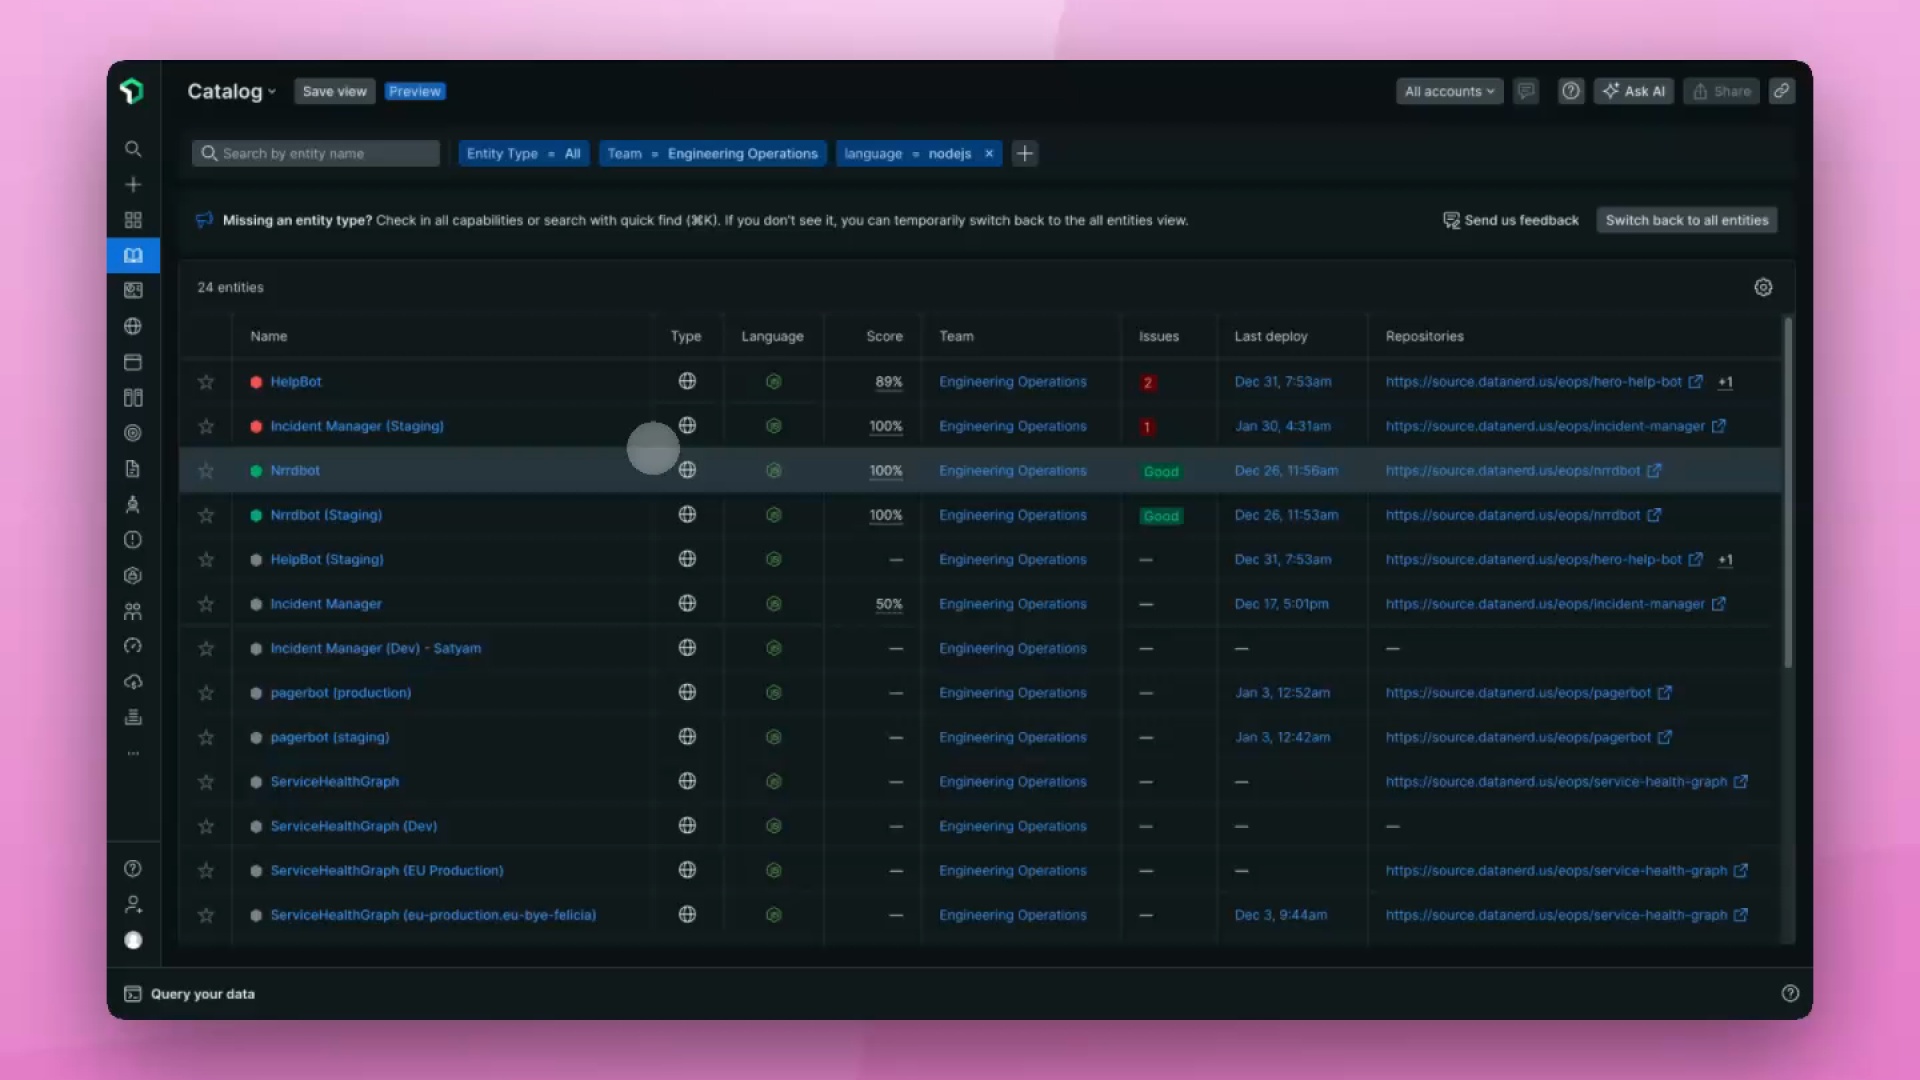The width and height of the screenshot is (1920, 1080).
Task: Click the table settings gear icon
Action: pos(1763,288)
